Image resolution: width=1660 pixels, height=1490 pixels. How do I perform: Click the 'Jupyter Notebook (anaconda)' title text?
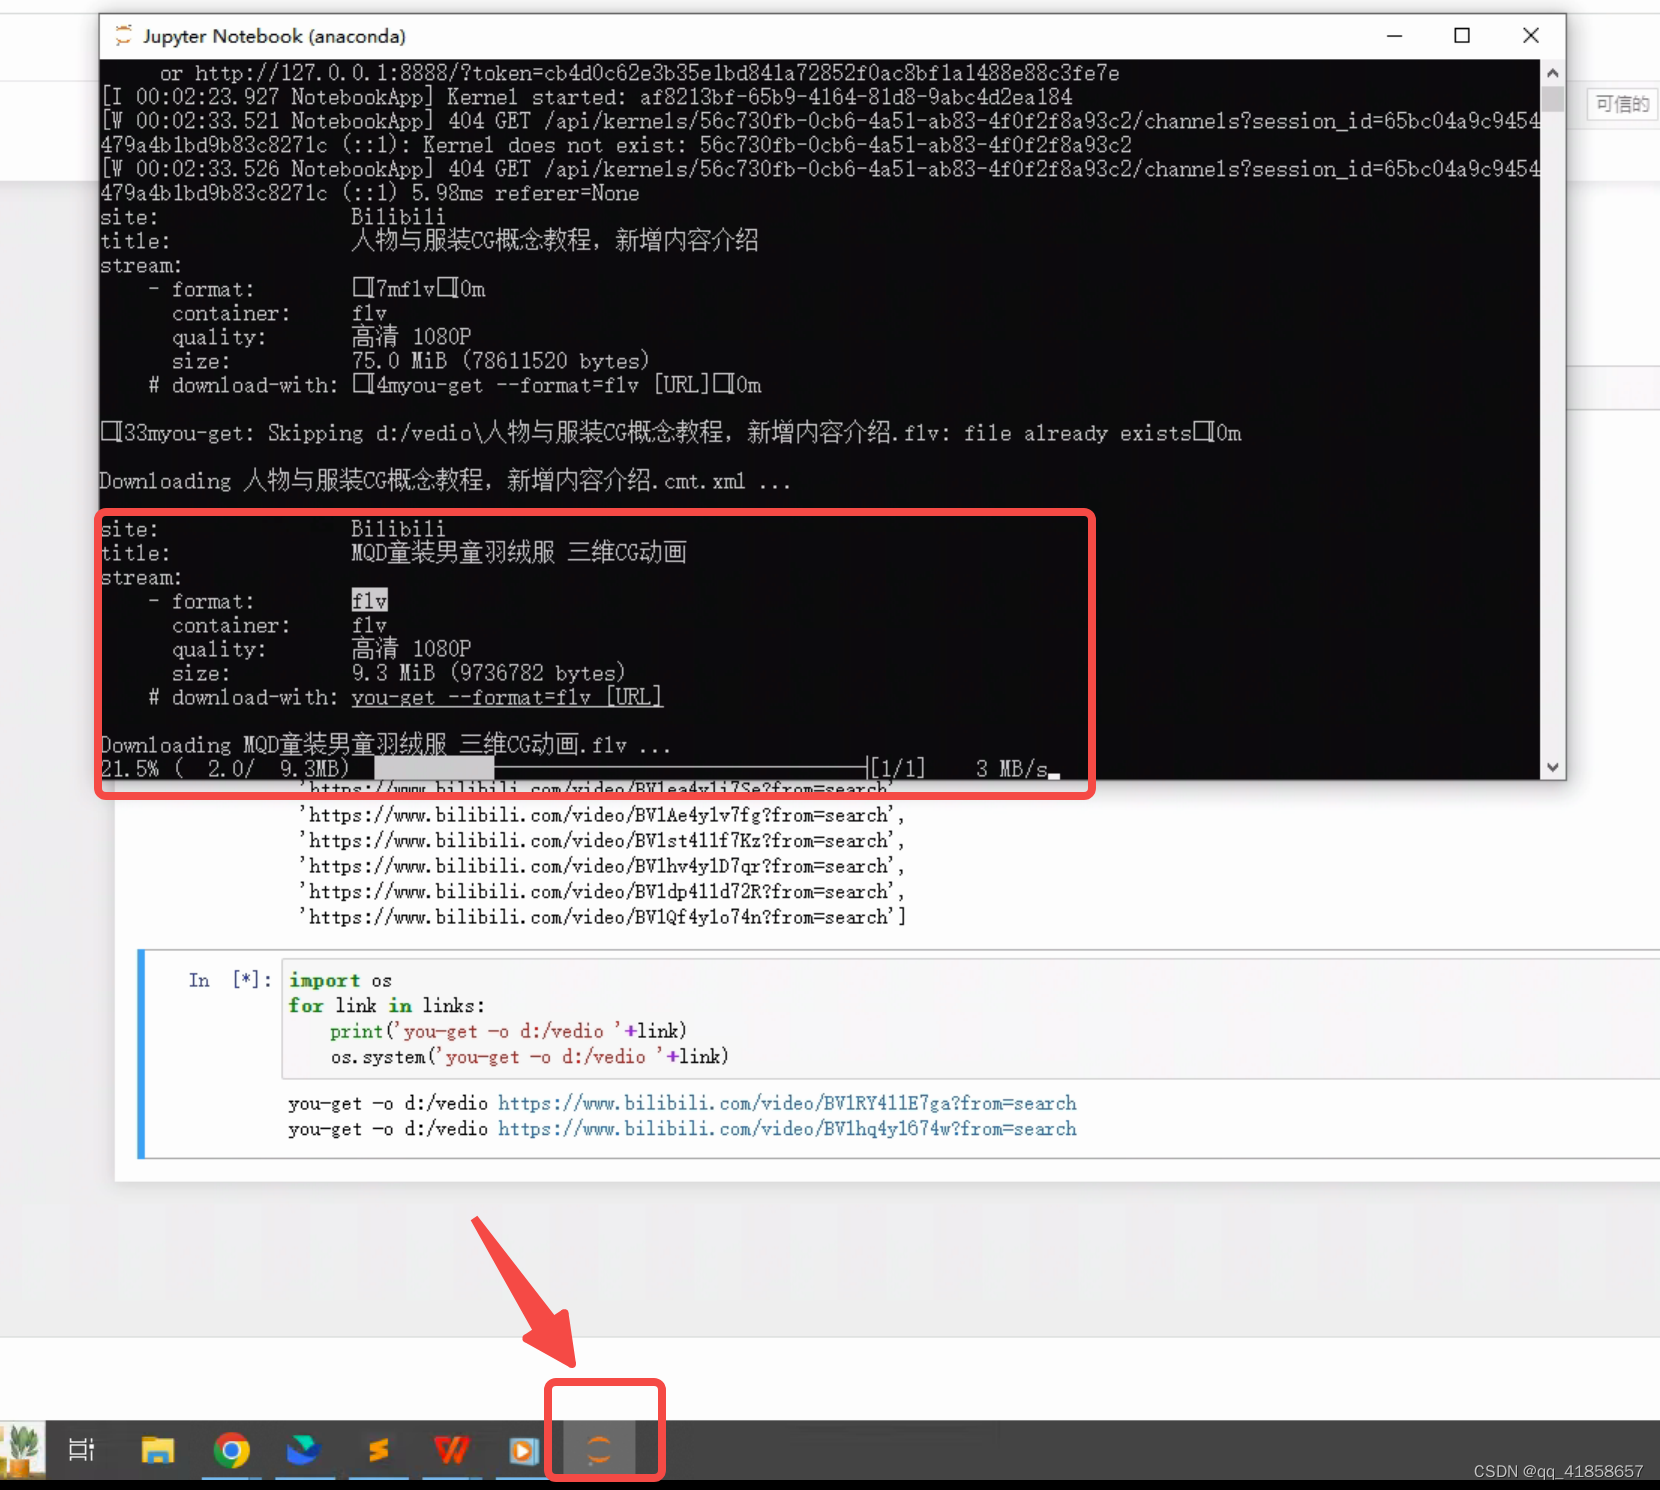click(x=274, y=36)
